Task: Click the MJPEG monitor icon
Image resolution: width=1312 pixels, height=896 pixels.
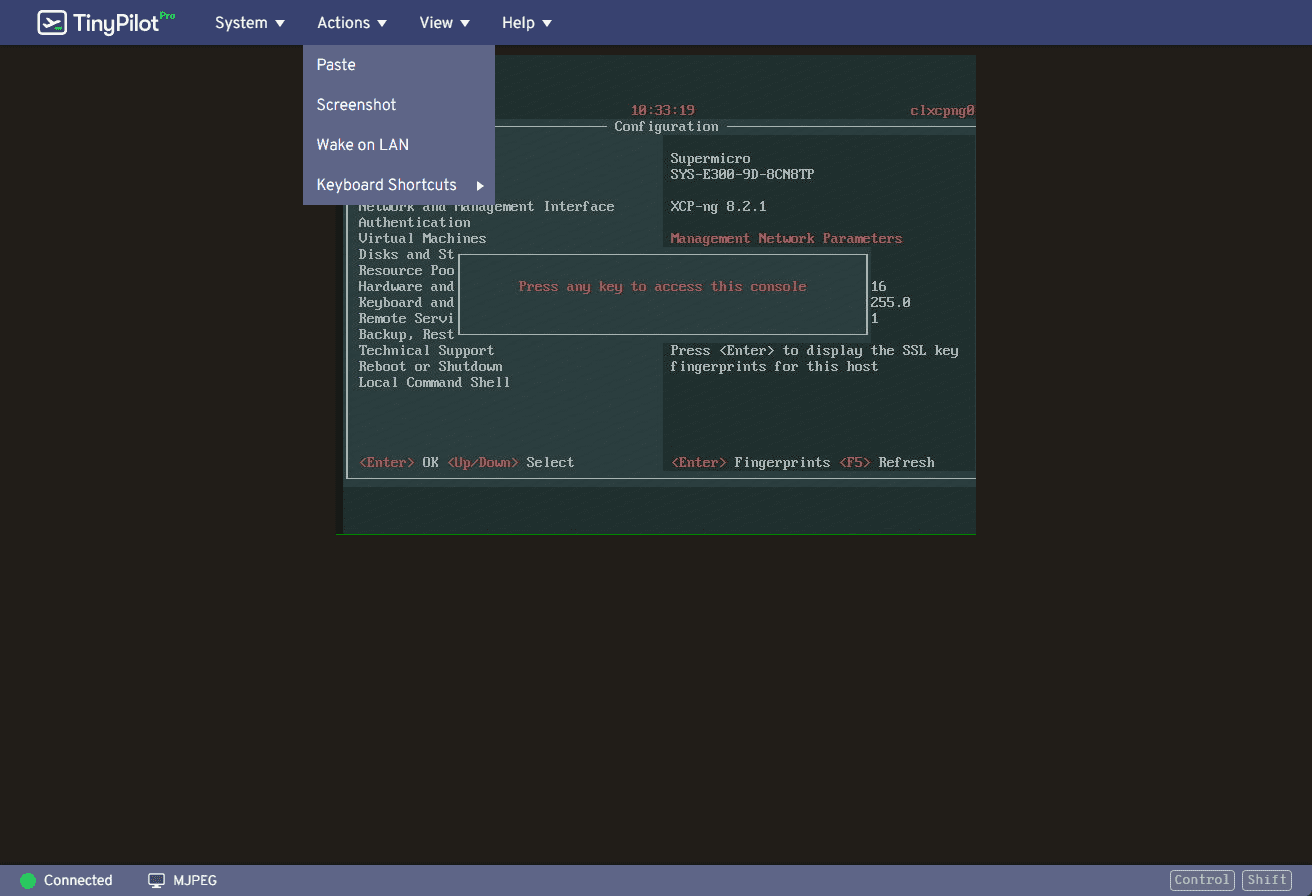Action: click(x=156, y=880)
